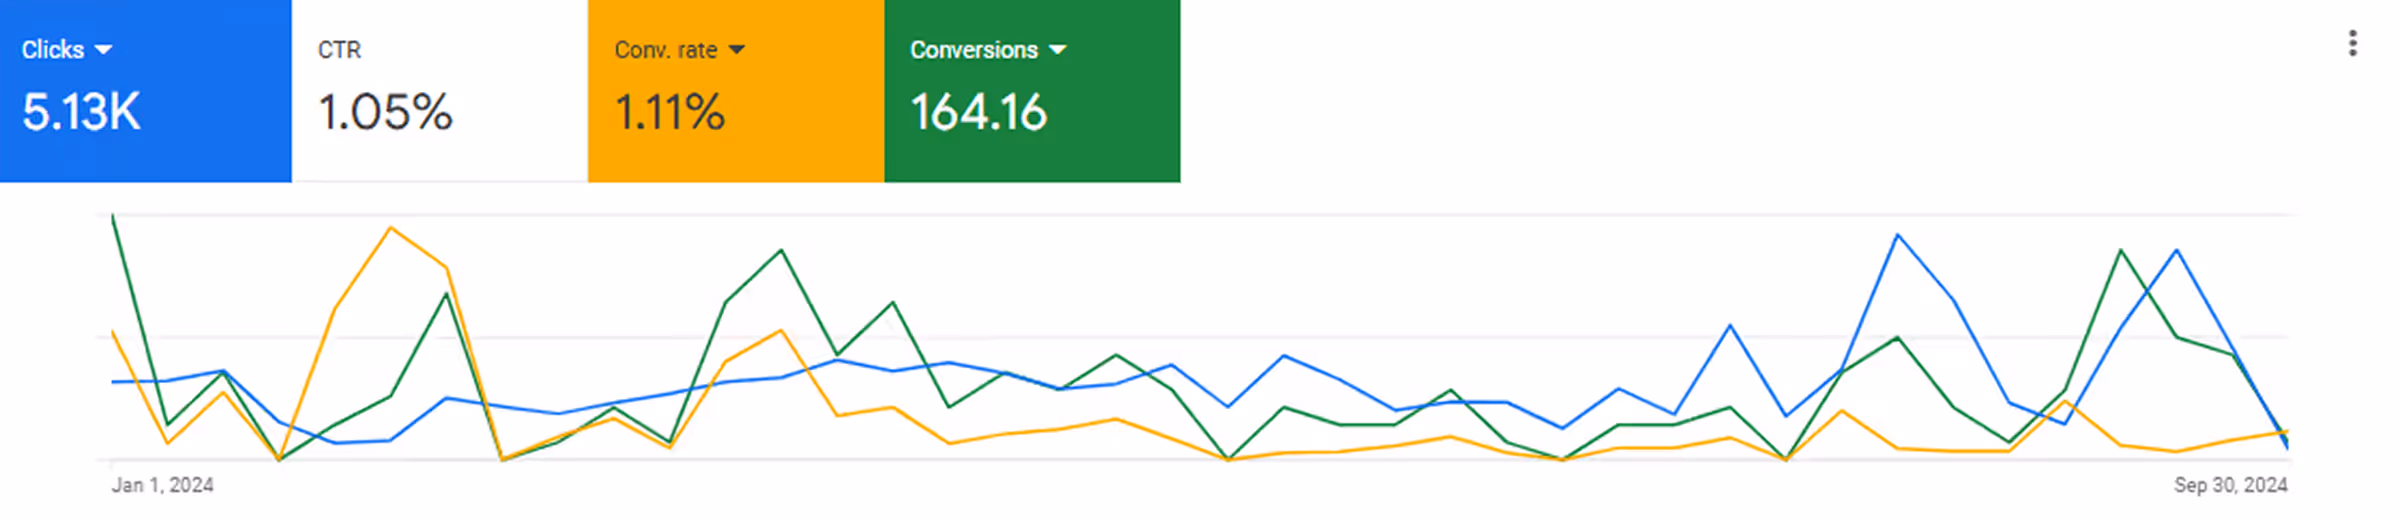Image resolution: width=2400 pixels, height=520 pixels.
Task: Click the Sep 30, 2024 axis label
Action: [2230, 485]
